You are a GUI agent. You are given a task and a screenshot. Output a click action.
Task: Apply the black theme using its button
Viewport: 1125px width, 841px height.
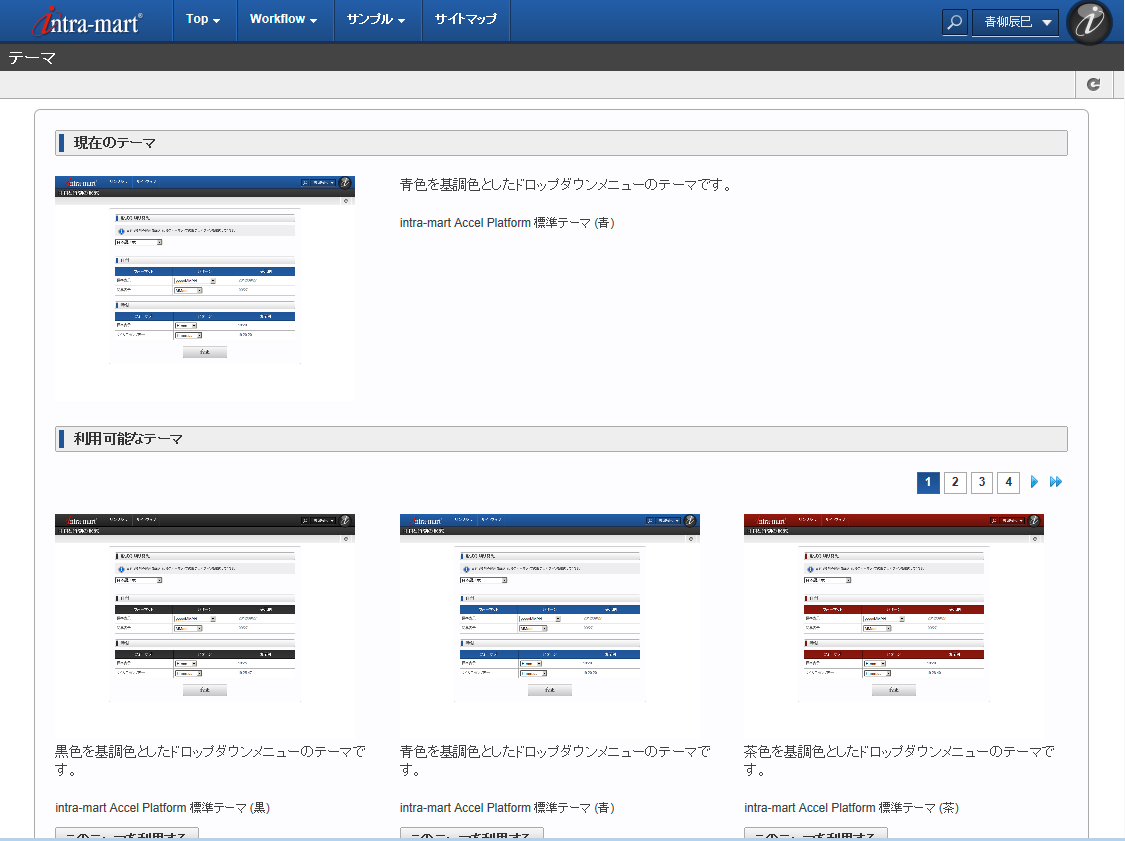pyautogui.click(x=127, y=834)
